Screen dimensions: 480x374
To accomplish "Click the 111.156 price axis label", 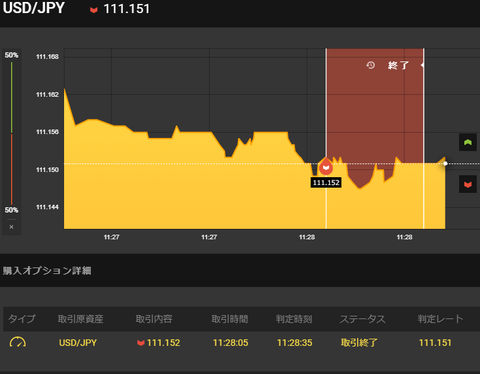I will pyautogui.click(x=47, y=132).
